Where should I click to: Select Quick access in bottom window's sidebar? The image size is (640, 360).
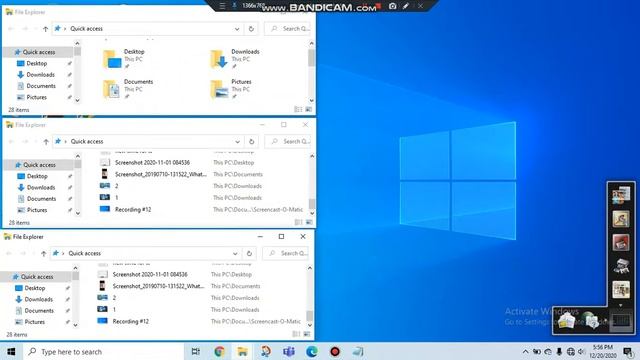pyautogui.click(x=37, y=277)
